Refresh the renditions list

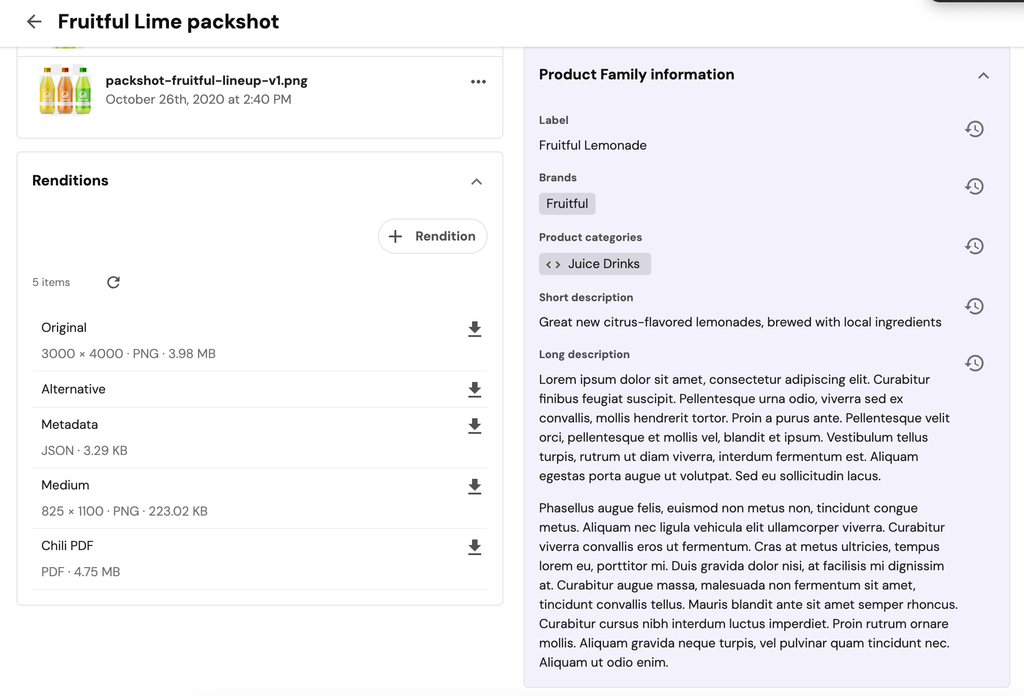click(113, 282)
